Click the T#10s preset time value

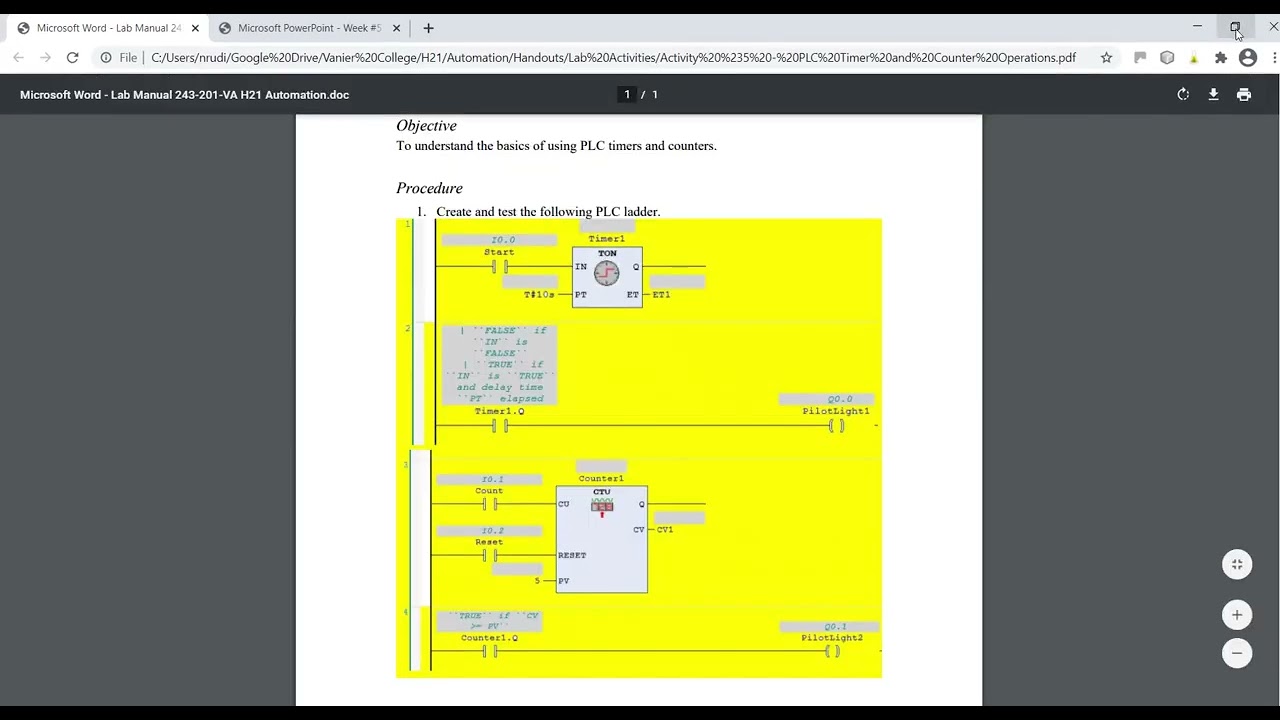click(539, 294)
